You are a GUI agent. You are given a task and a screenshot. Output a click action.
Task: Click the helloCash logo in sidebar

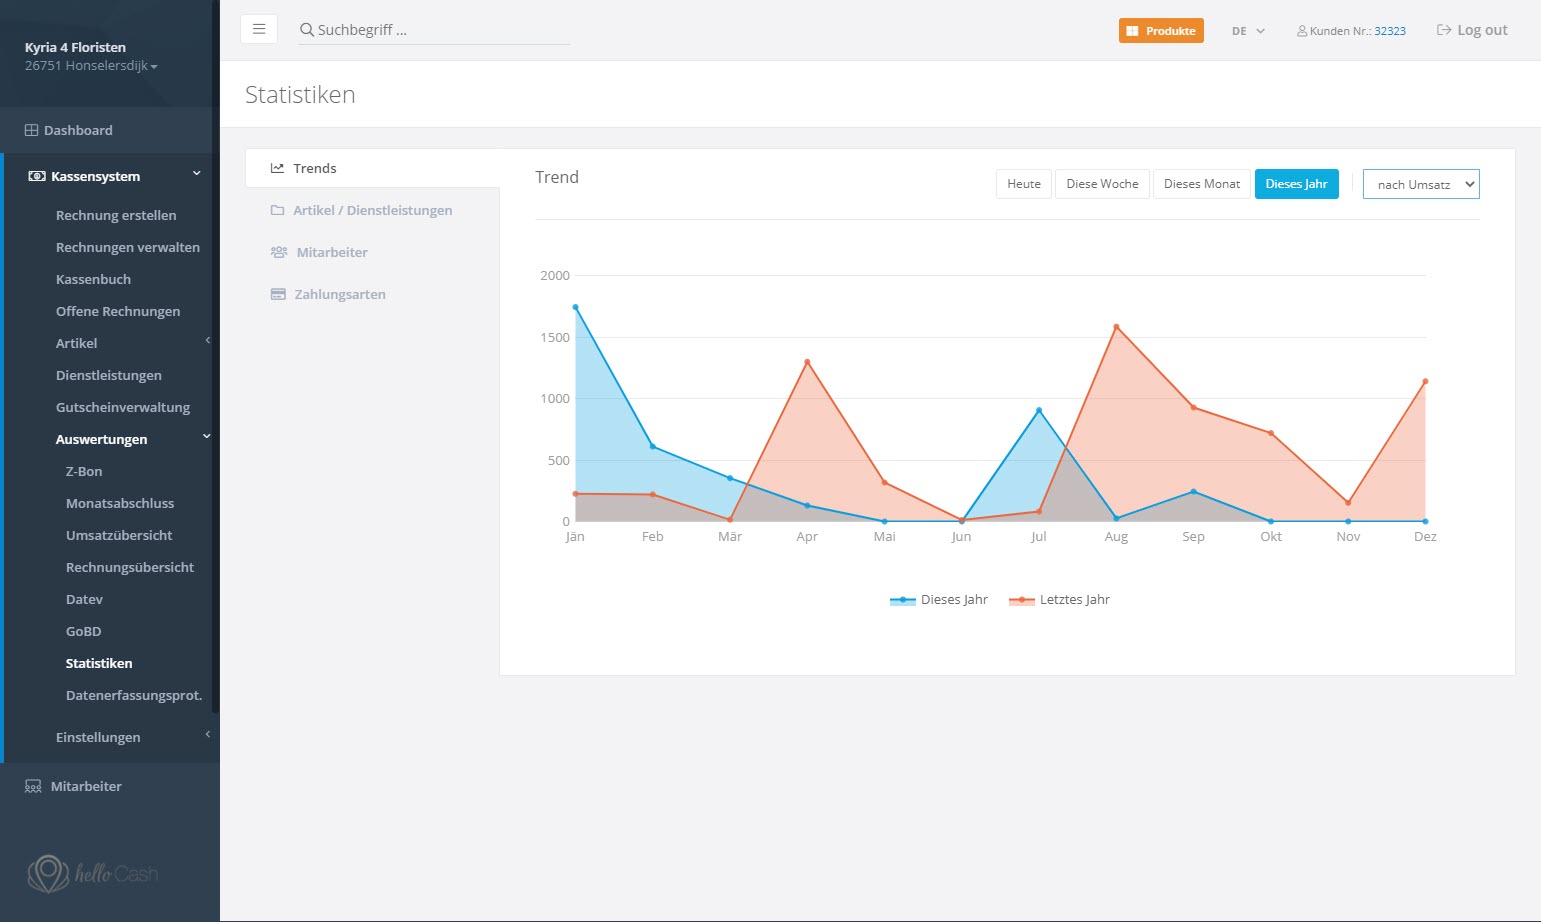click(x=92, y=873)
